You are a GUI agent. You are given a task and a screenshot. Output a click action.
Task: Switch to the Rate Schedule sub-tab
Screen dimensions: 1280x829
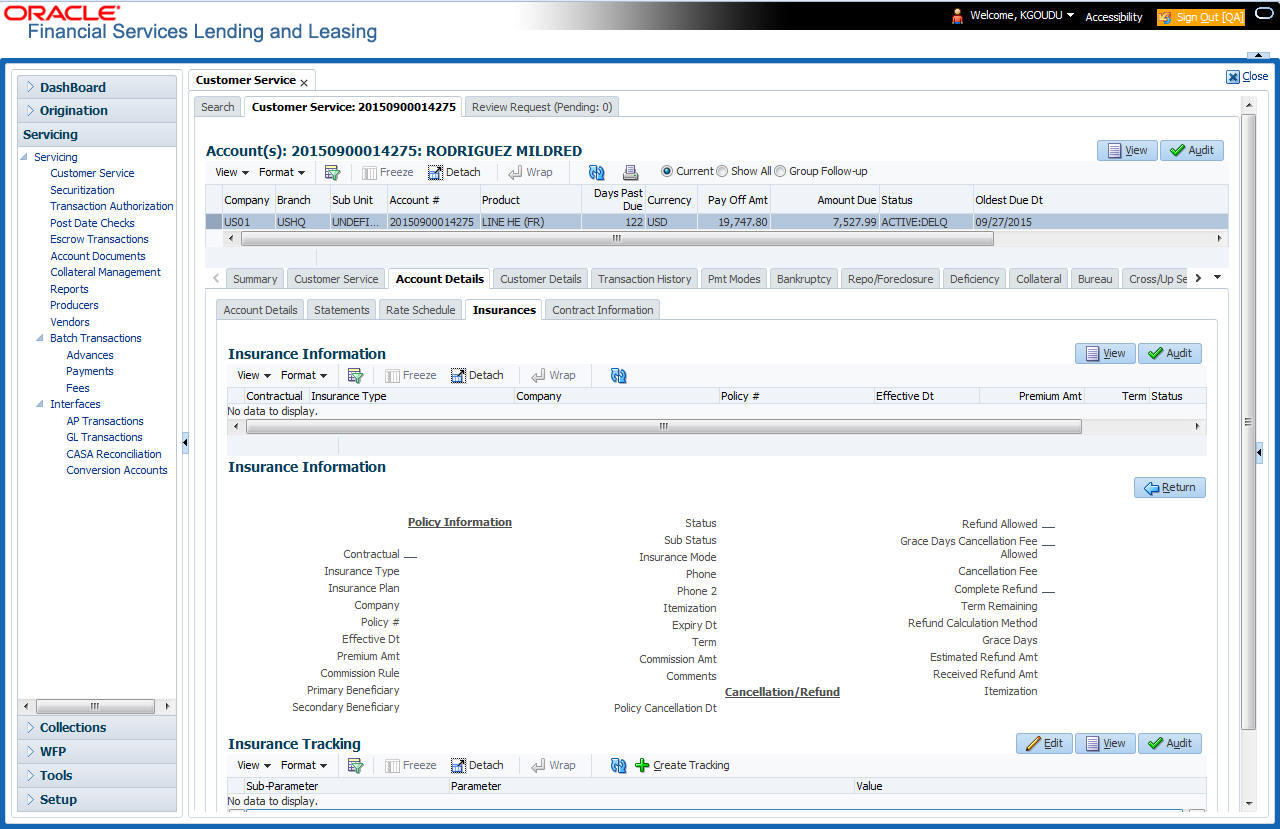pyautogui.click(x=421, y=310)
